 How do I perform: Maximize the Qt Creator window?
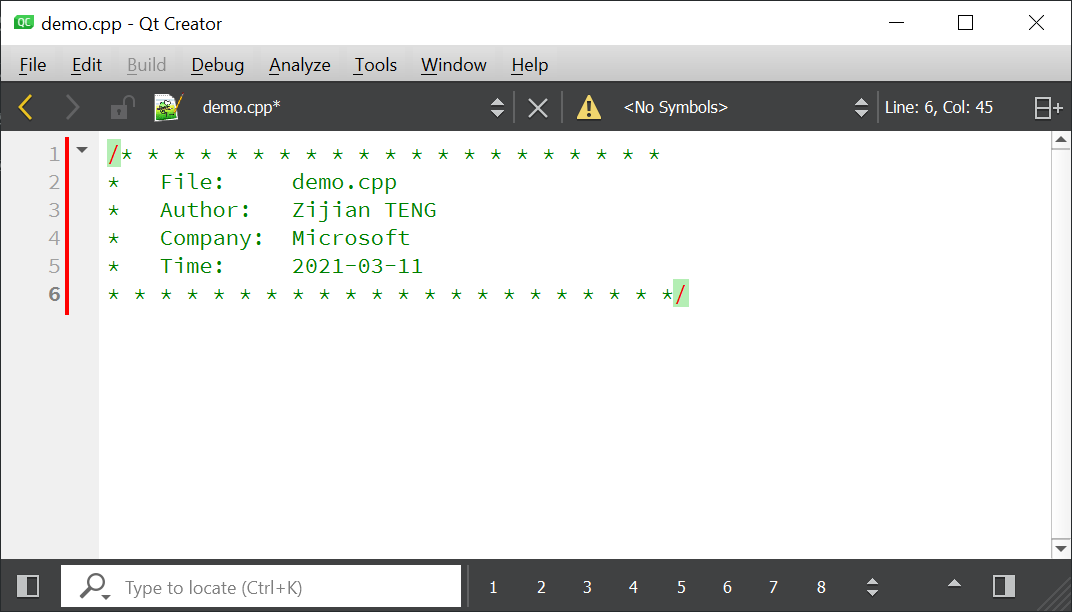[965, 23]
